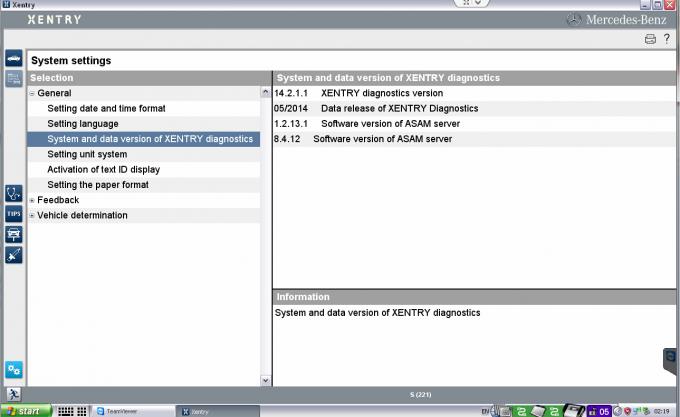Click the taskbar clock 02:19

tap(662, 411)
